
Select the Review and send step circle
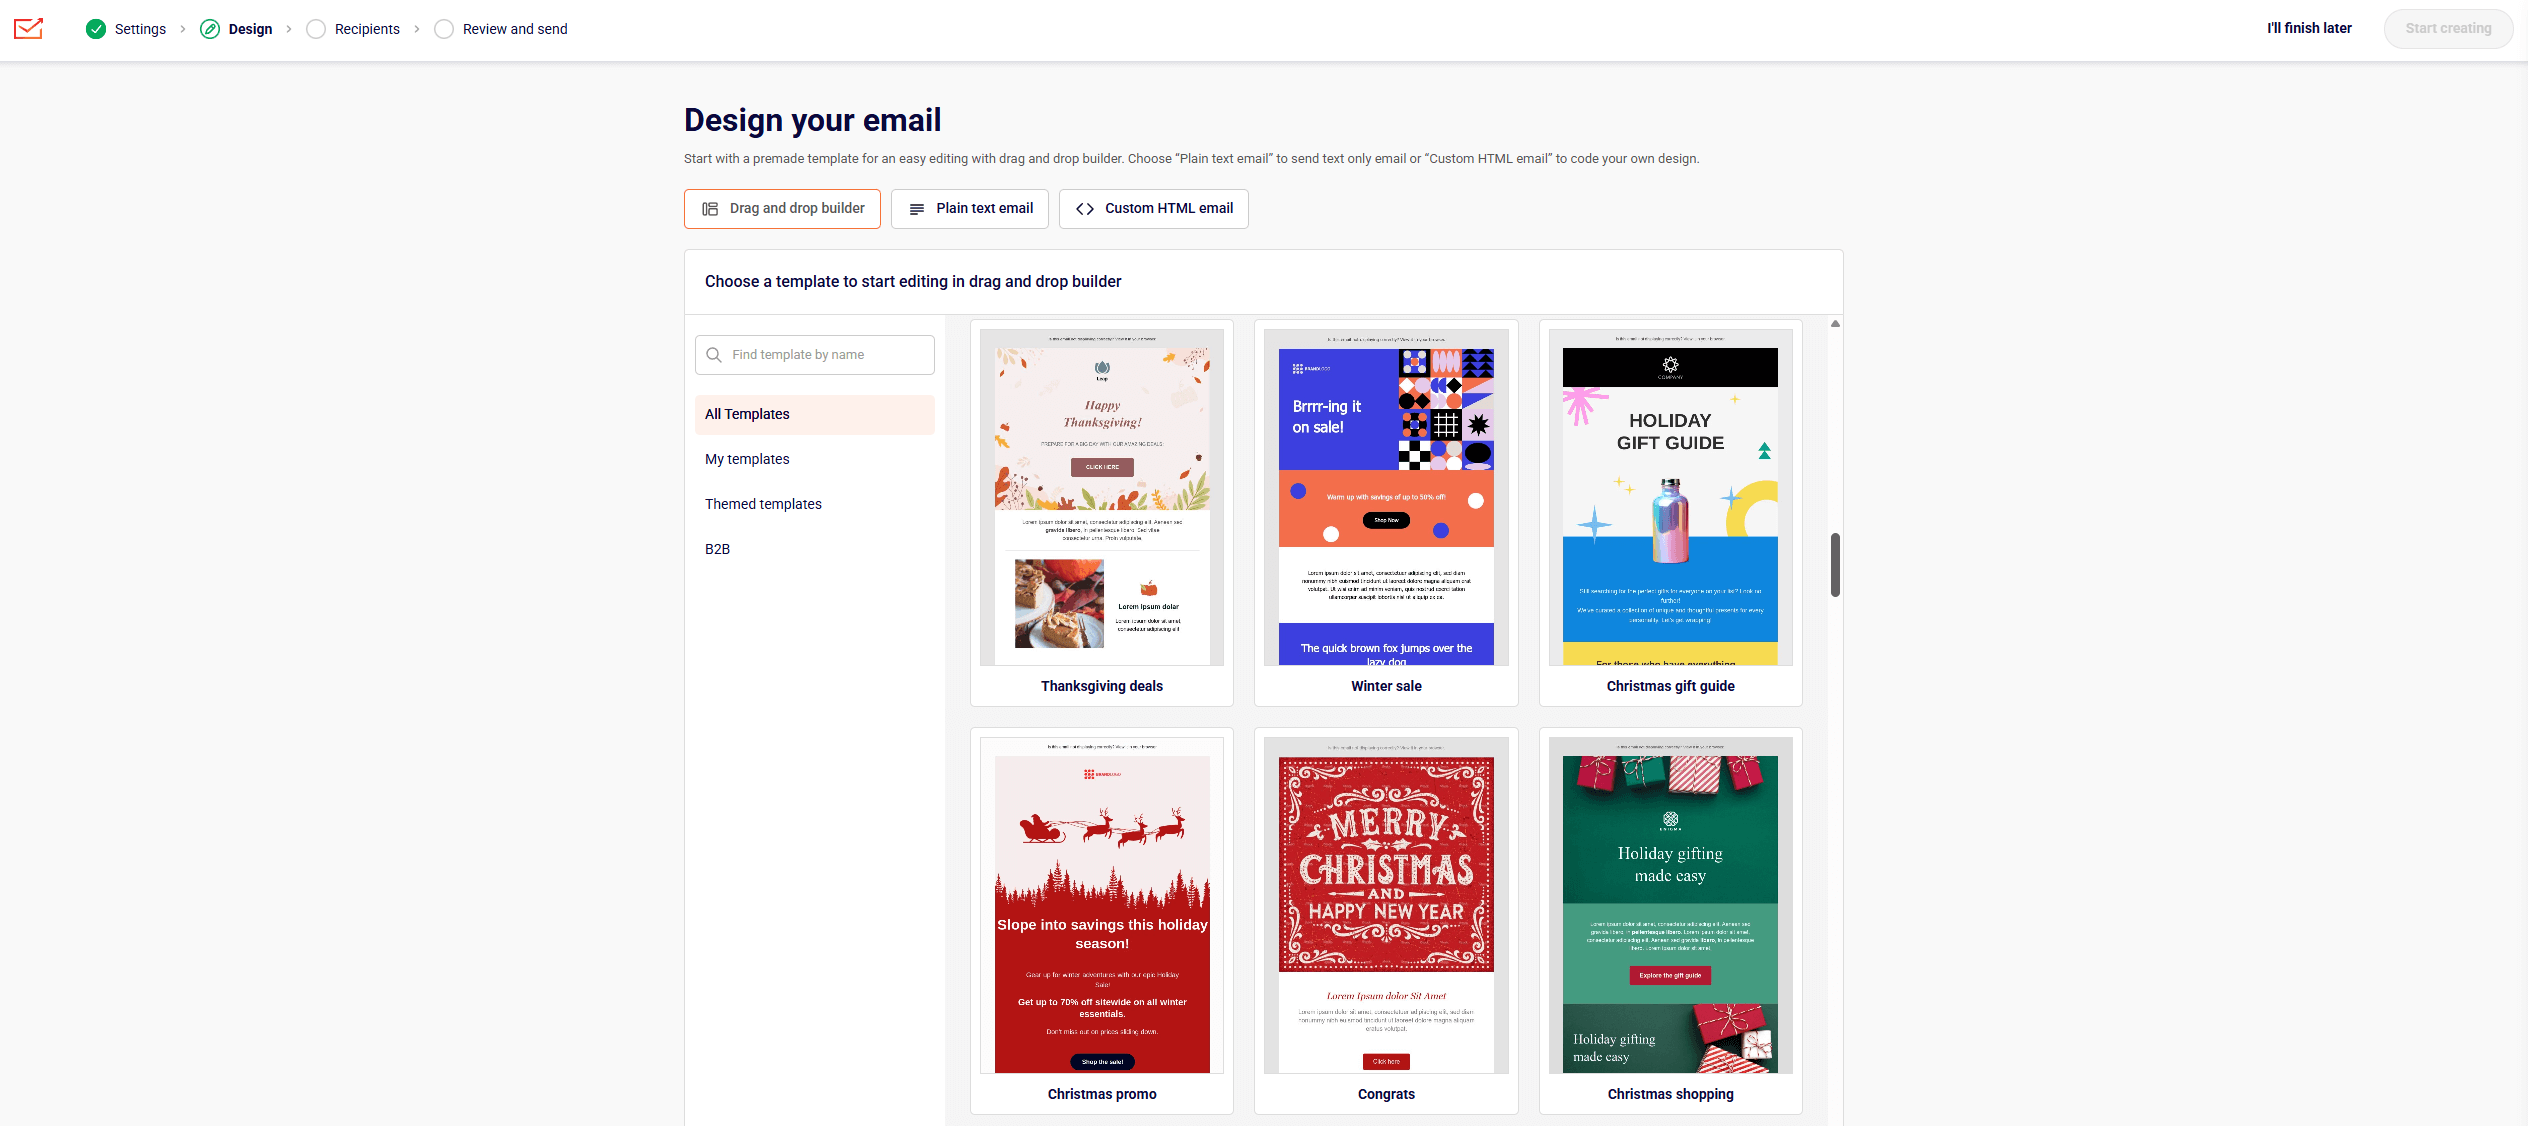[444, 29]
